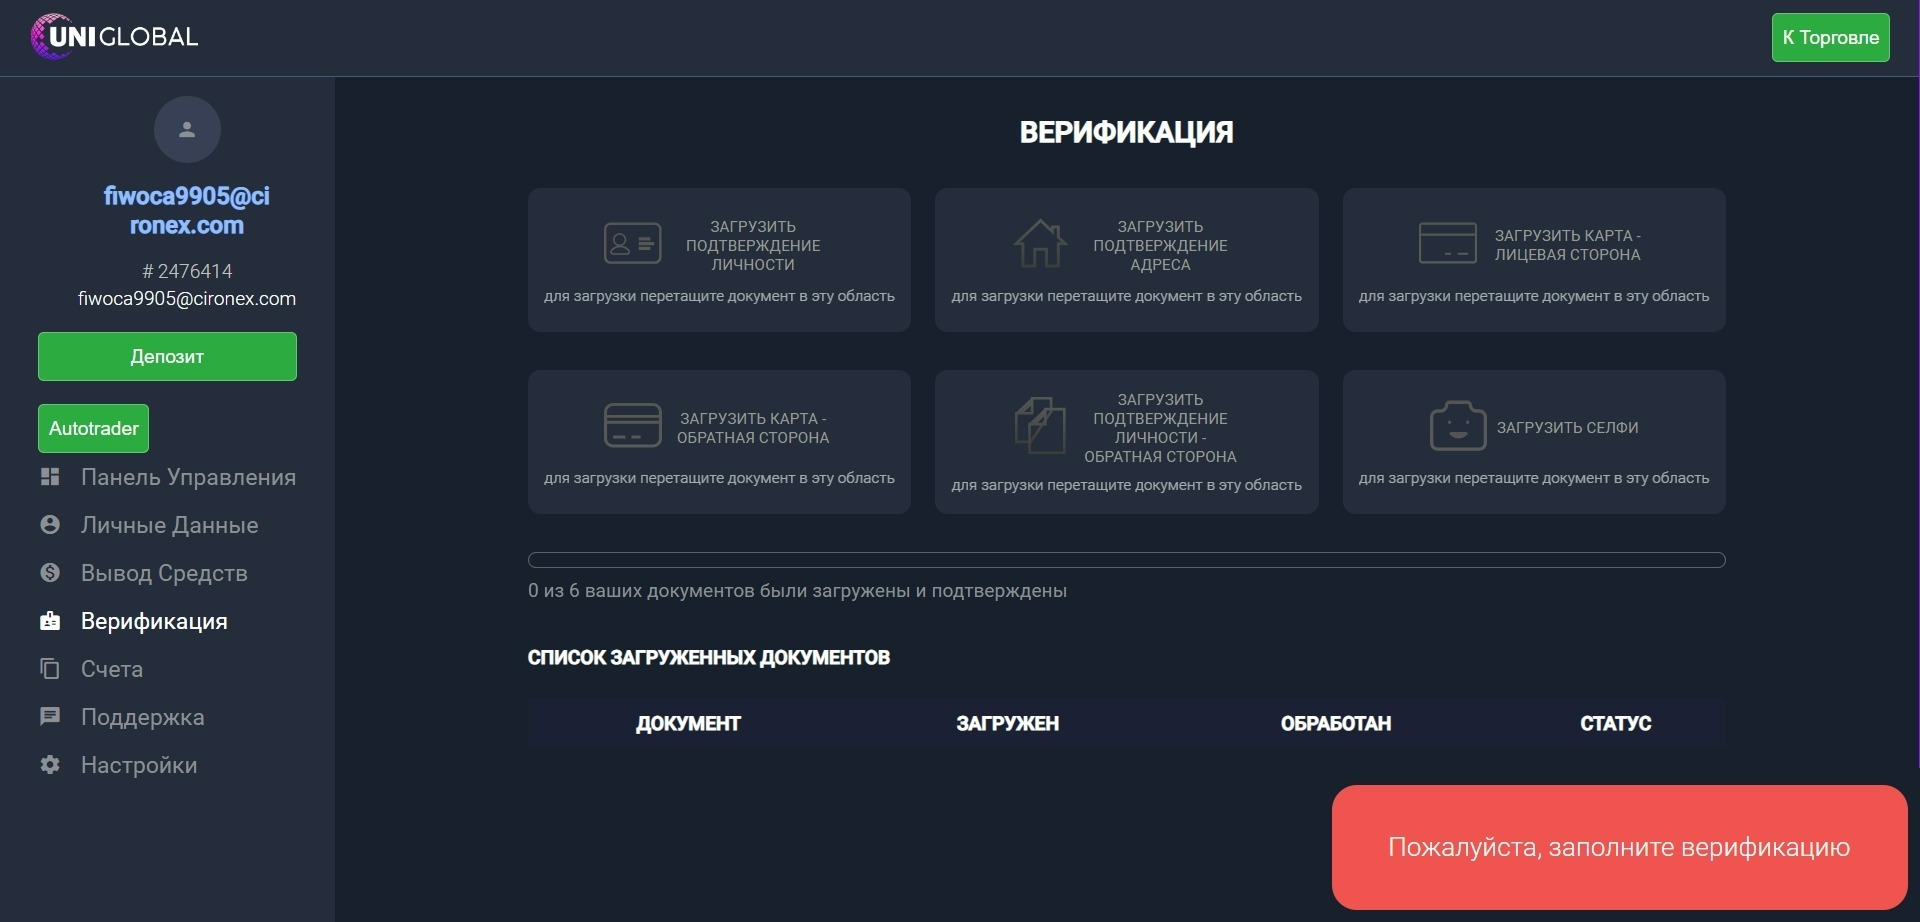Click the UniGlobal logo
This screenshot has height=922, width=1920.
pos(114,37)
